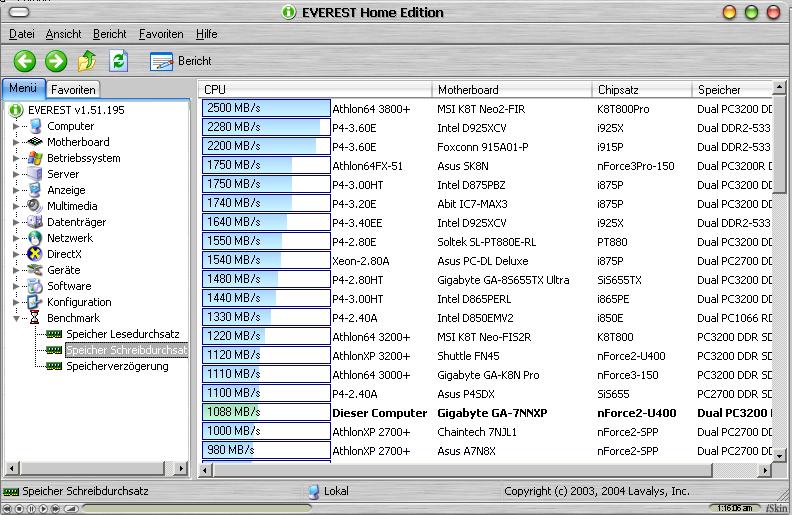Open the Bericht menu in the menu bar
Image resolution: width=792 pixels, height=515 pixels.
point(110,34)
